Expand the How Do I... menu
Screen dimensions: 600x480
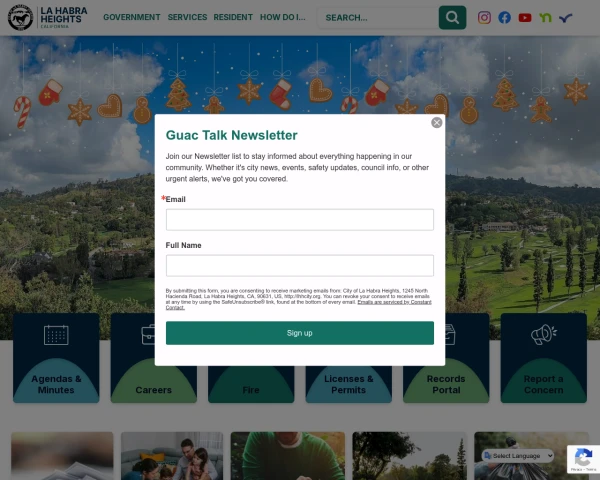282,17
